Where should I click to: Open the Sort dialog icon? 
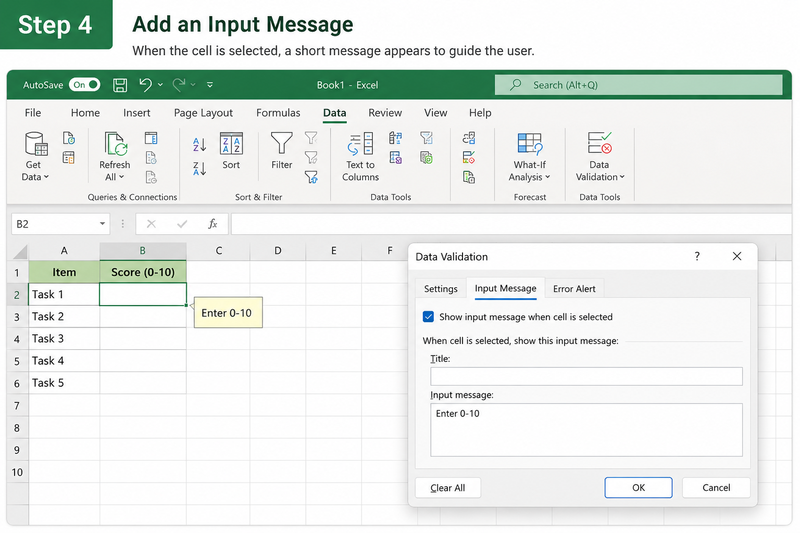pos(231,143)
